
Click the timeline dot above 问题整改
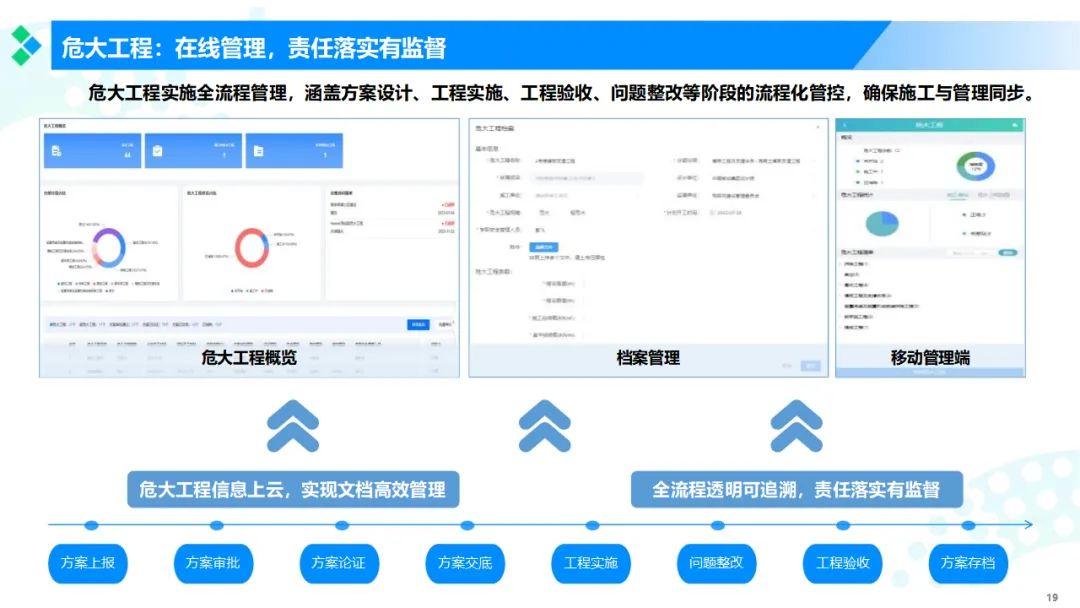tap(718, 525)
